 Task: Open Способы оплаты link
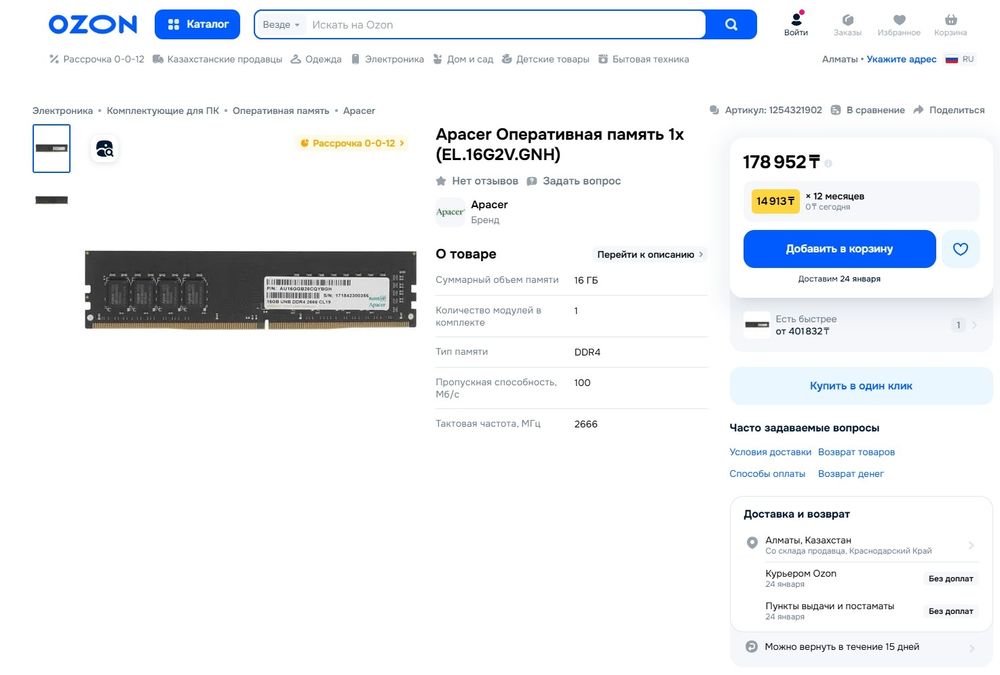(x=767, y=474)
